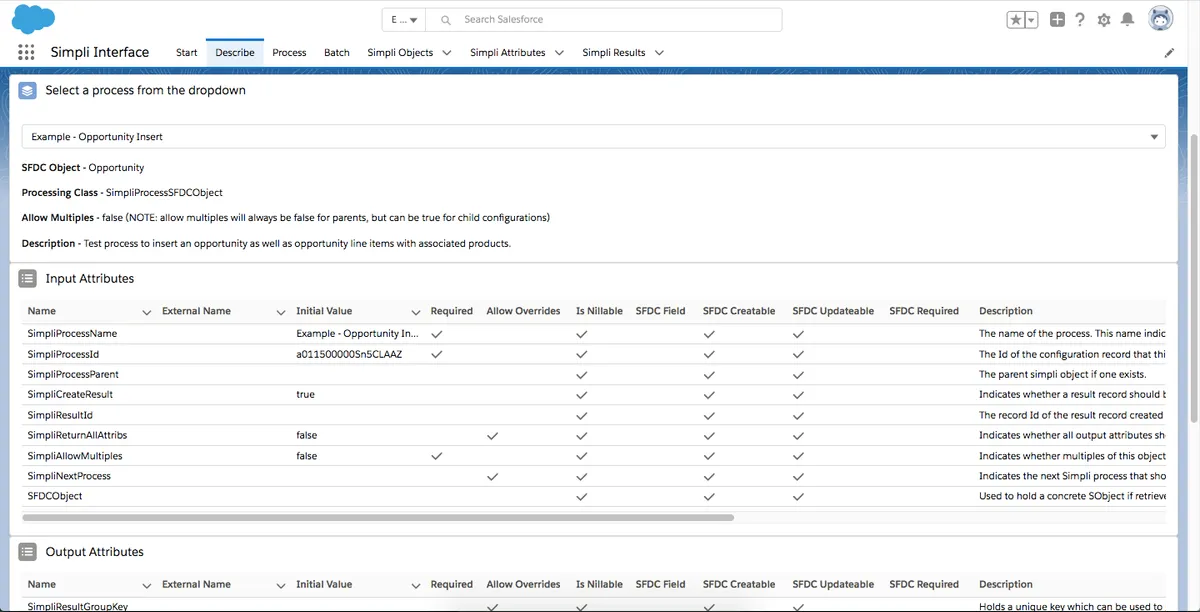Select the SimpliResultId row name

(x=60, y=415)
